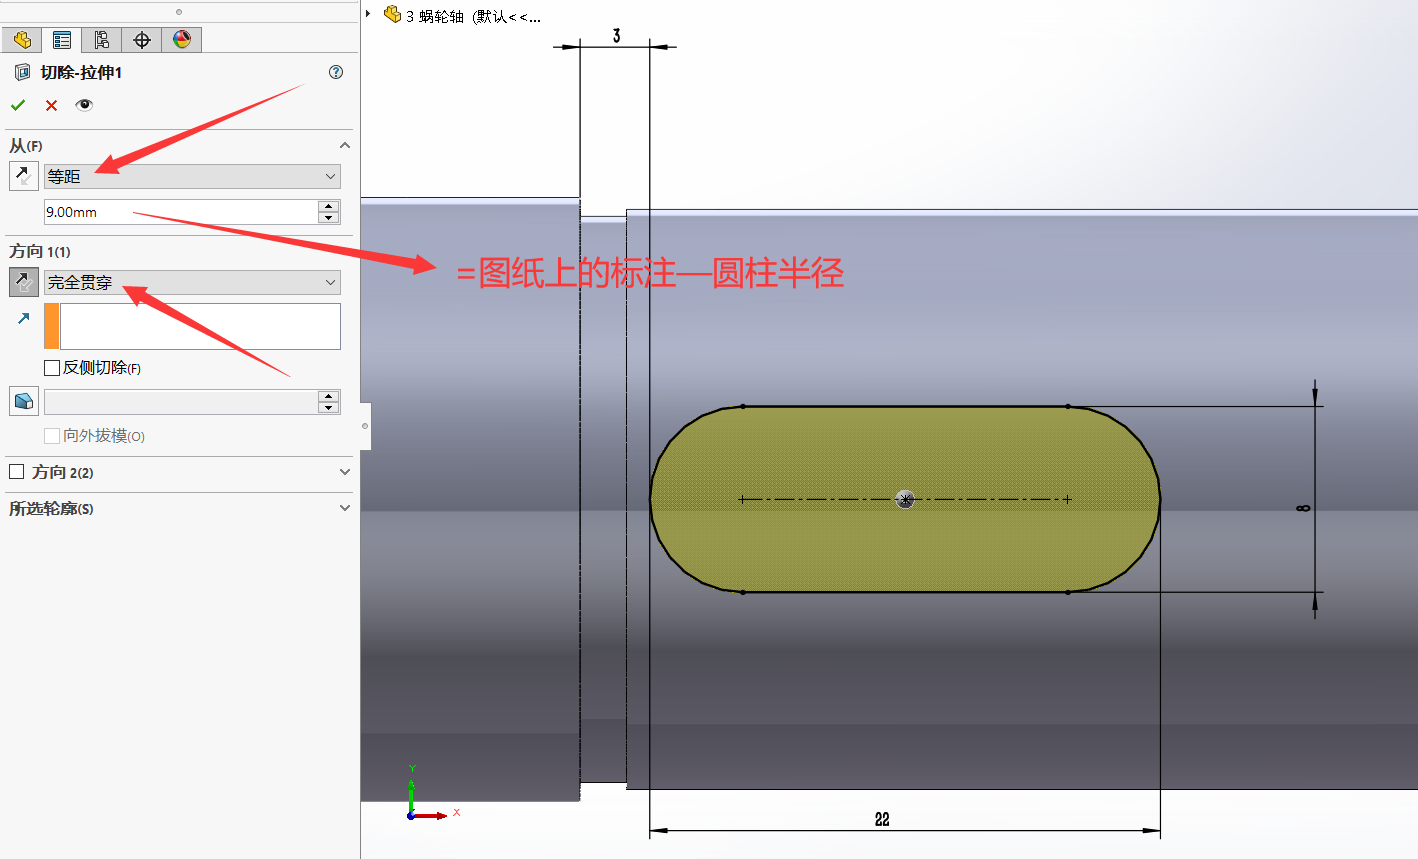Expand the 蜗轮轴 flyout design tree
The height and width of the screenshot is (859, 1418).
click(x=368, y=14)
